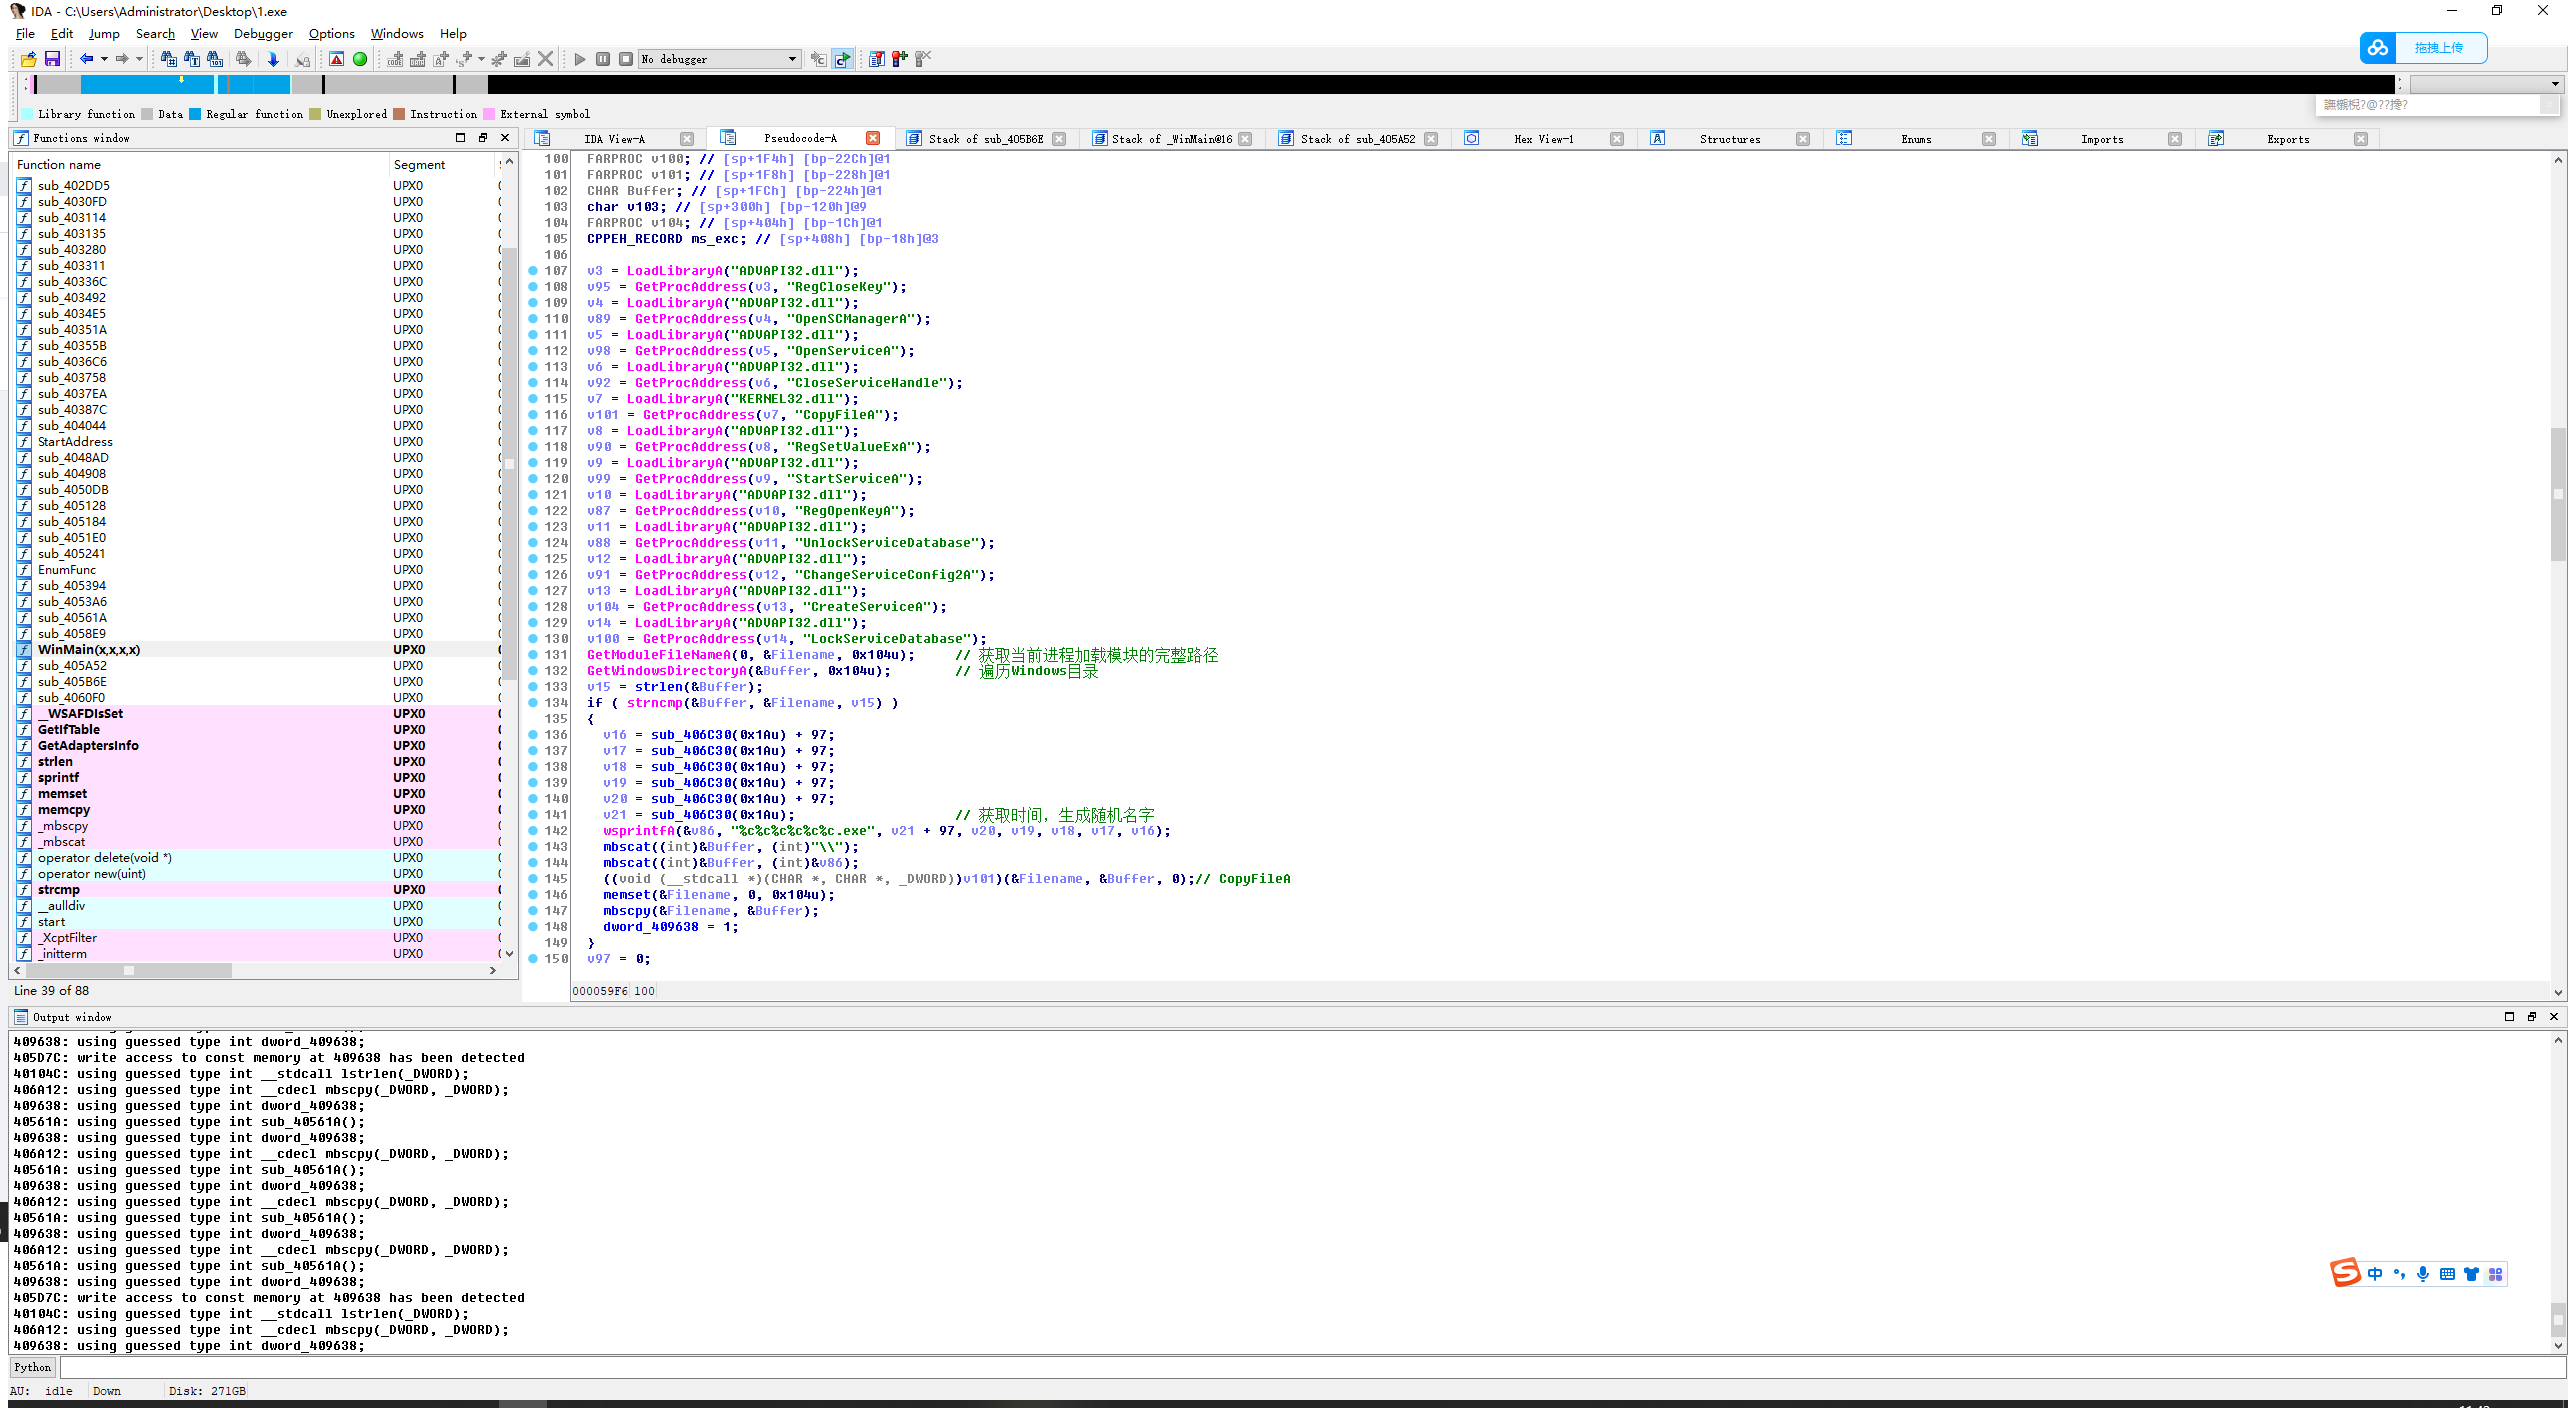Select WinMain(x,x,x,x) in functions list

[x=89, y=649]
